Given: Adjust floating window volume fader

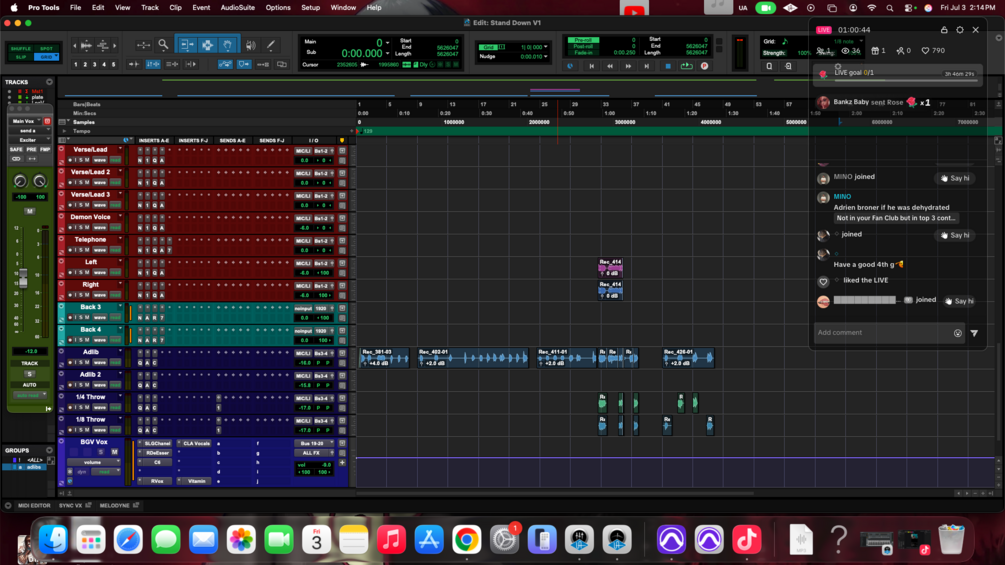Looking at the screenshot, I should pyautogui.click(x=24, y=279).
